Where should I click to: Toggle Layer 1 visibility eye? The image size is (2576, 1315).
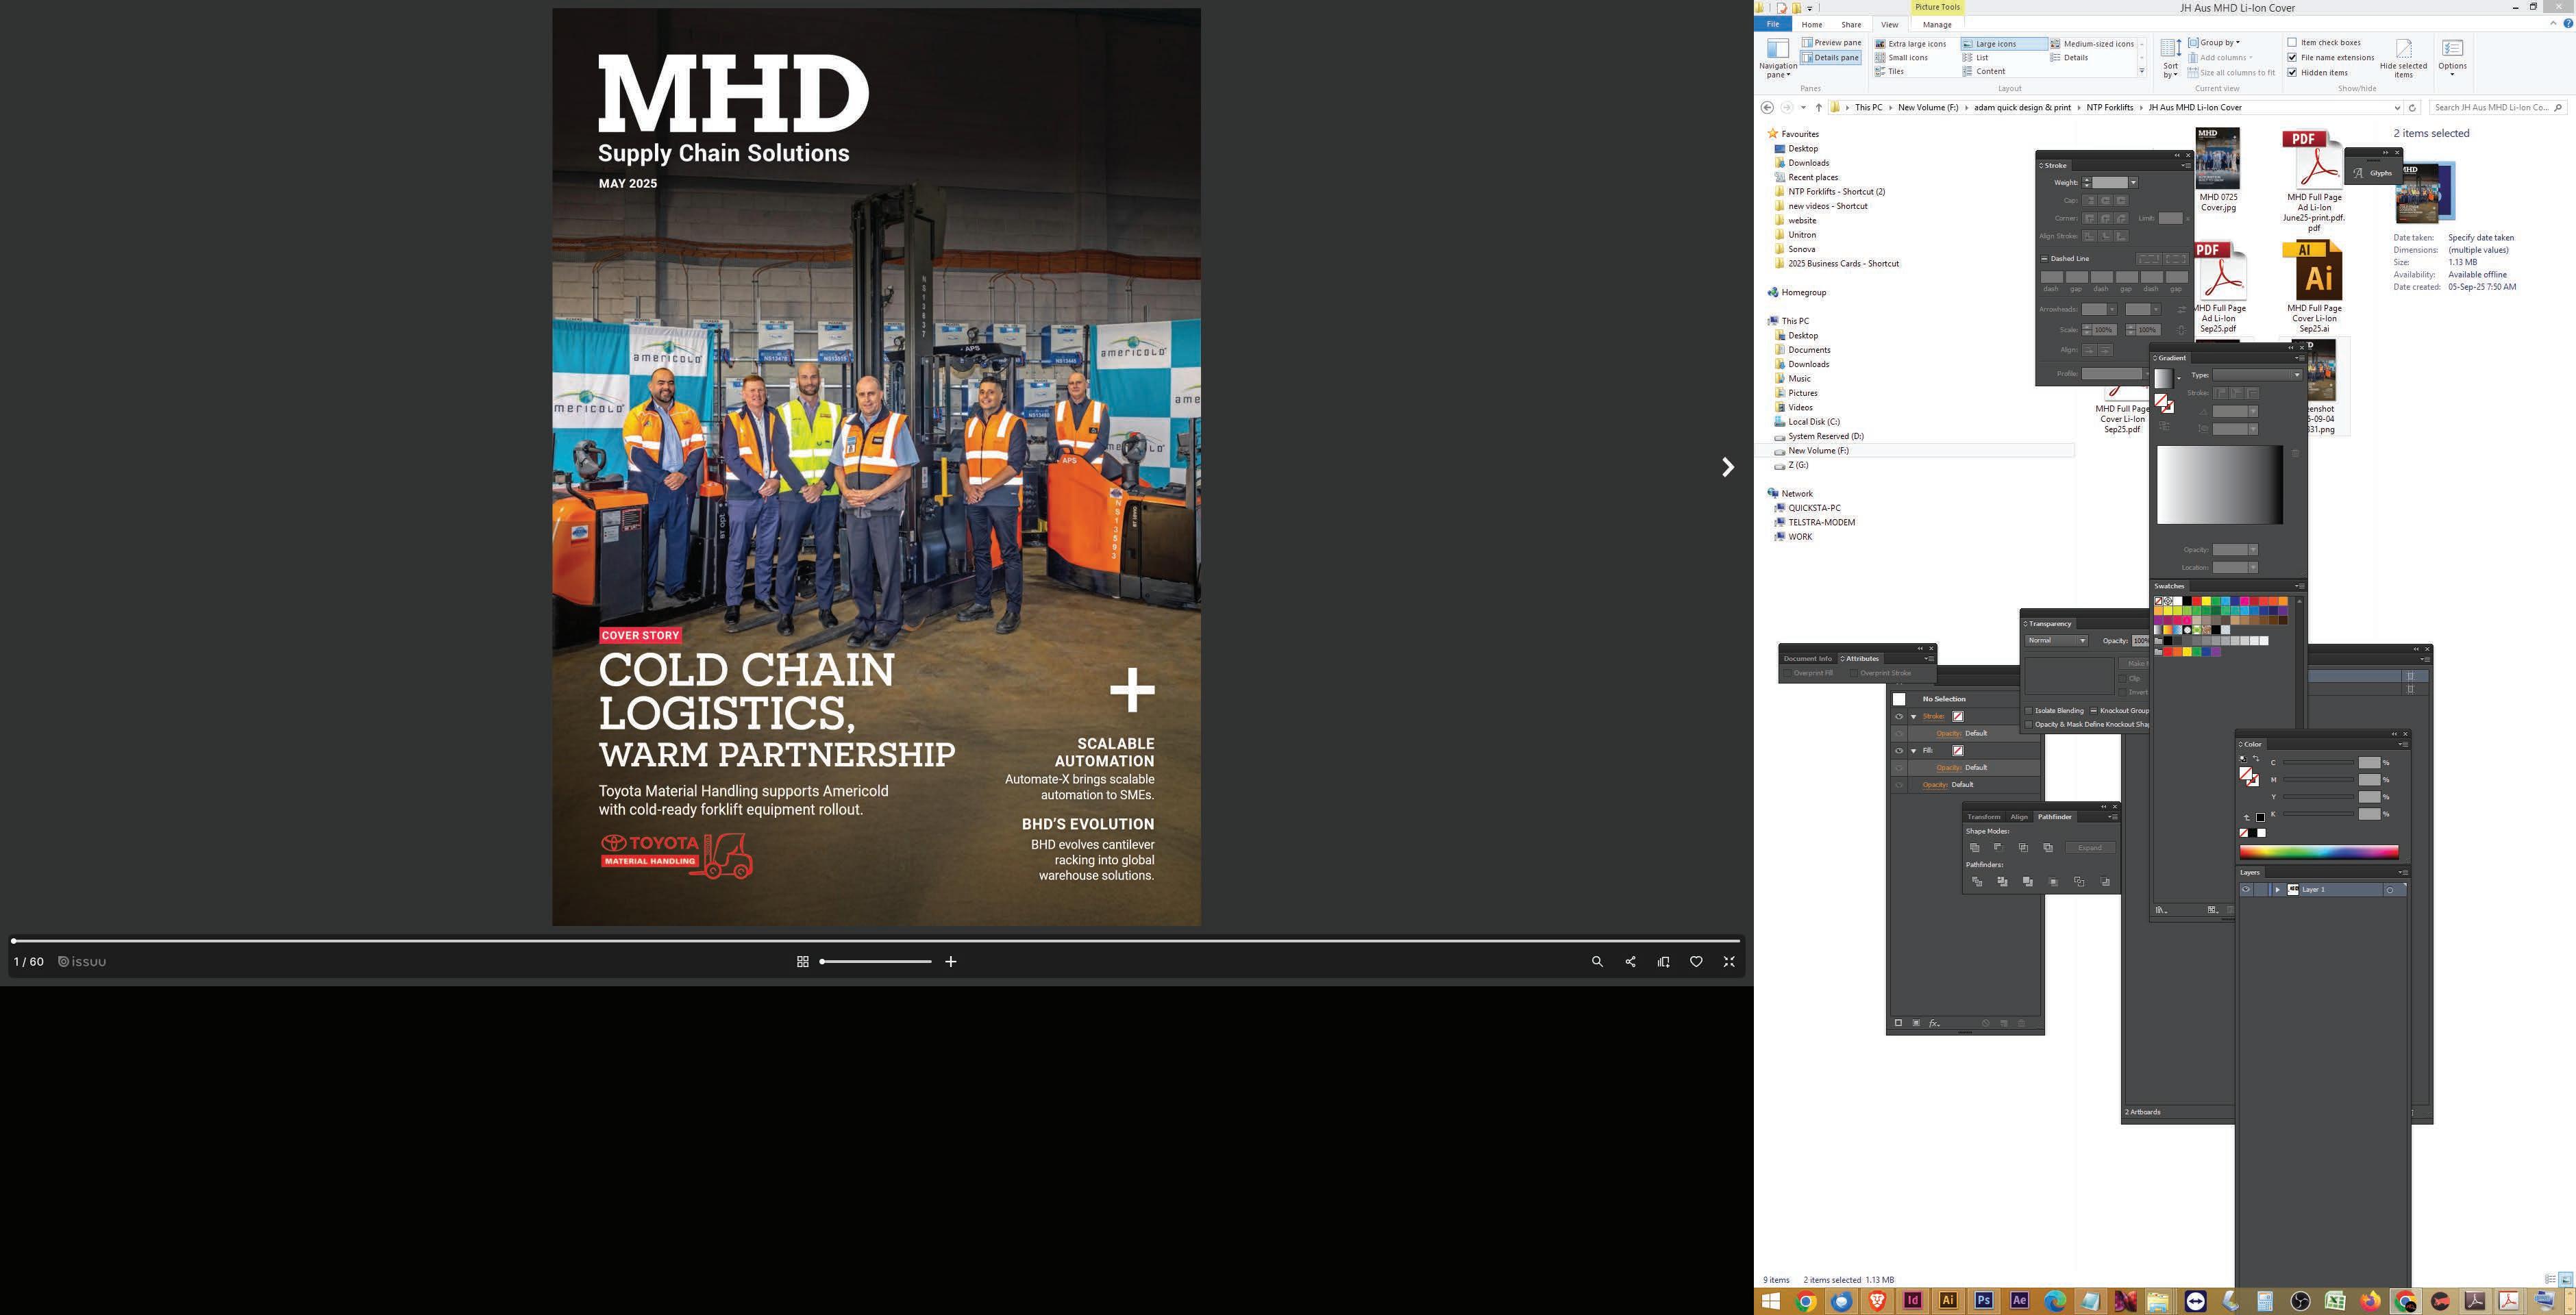[2246, 890]
